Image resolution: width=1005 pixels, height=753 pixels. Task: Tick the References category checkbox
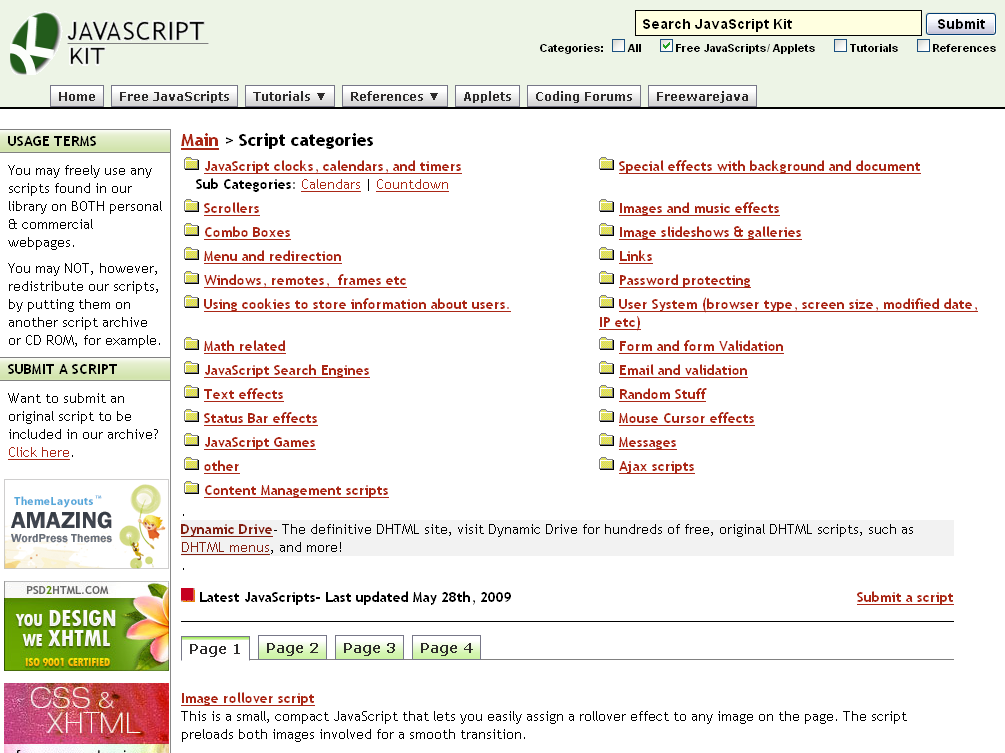[923, 46]
